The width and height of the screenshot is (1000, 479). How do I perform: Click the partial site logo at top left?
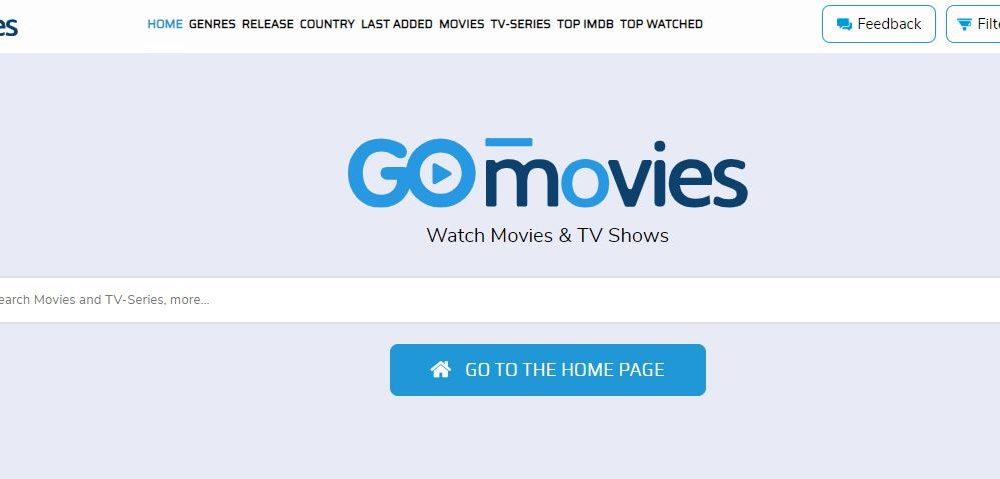8,26
